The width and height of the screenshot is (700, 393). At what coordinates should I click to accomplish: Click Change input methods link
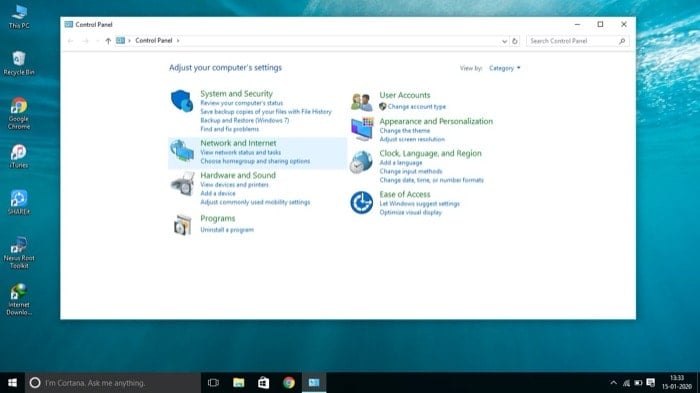coord(411,171)
